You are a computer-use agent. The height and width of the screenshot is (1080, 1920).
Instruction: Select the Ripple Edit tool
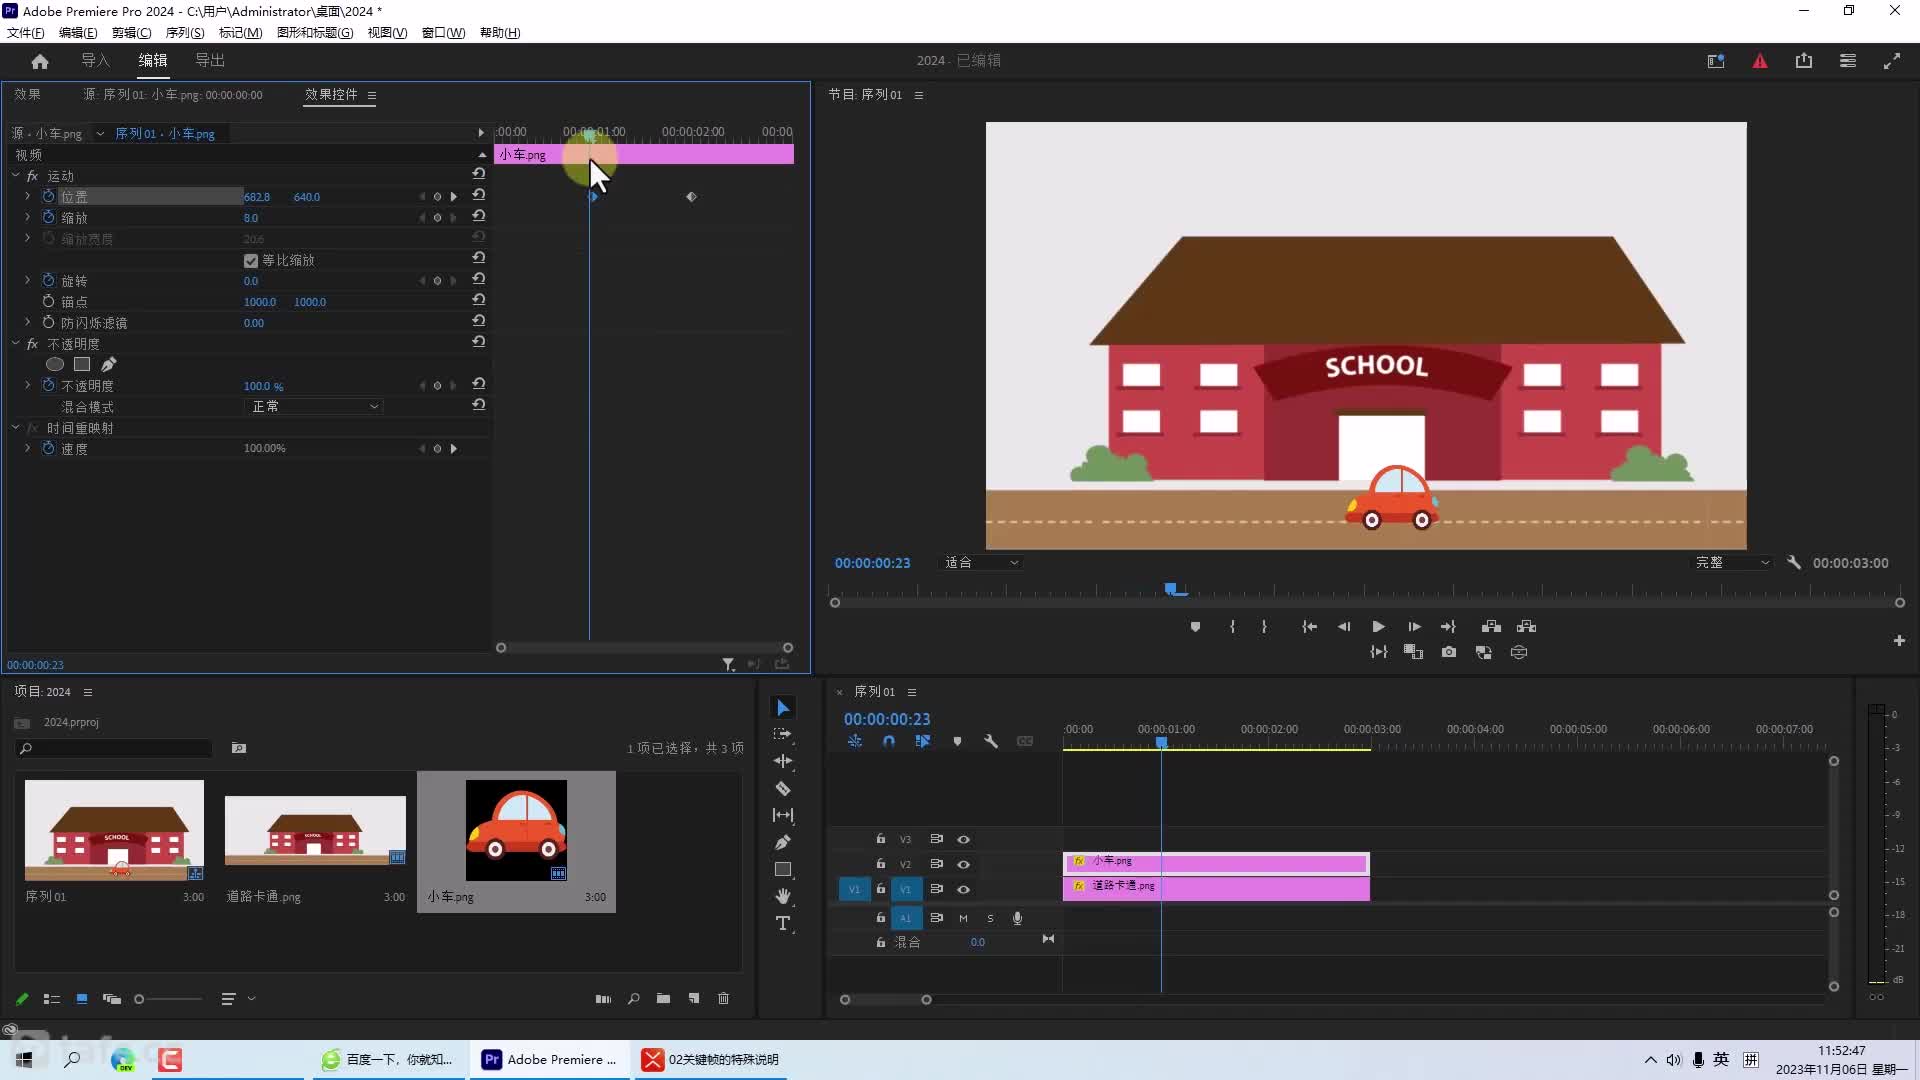click(x=783, y=761)
